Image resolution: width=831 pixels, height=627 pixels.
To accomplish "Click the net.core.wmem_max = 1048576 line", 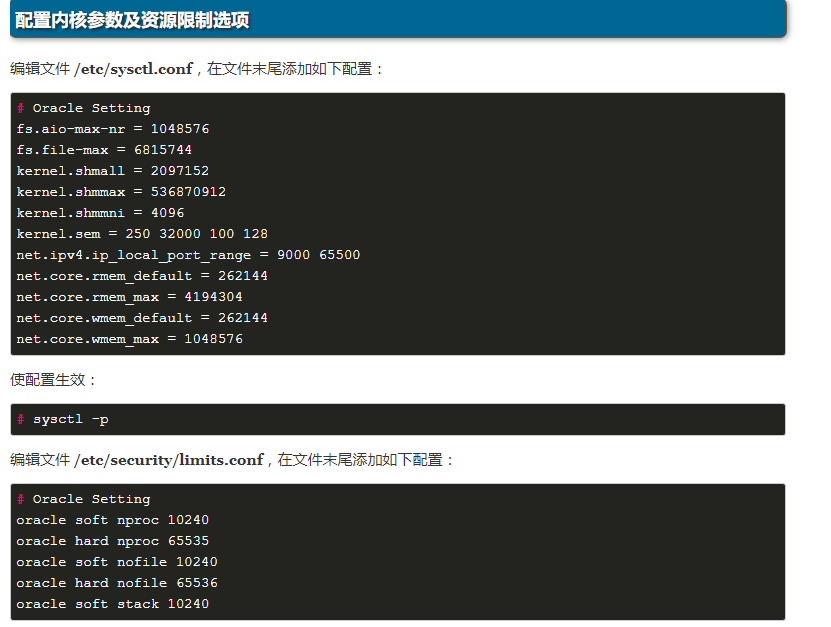I will tap(129, 339).
